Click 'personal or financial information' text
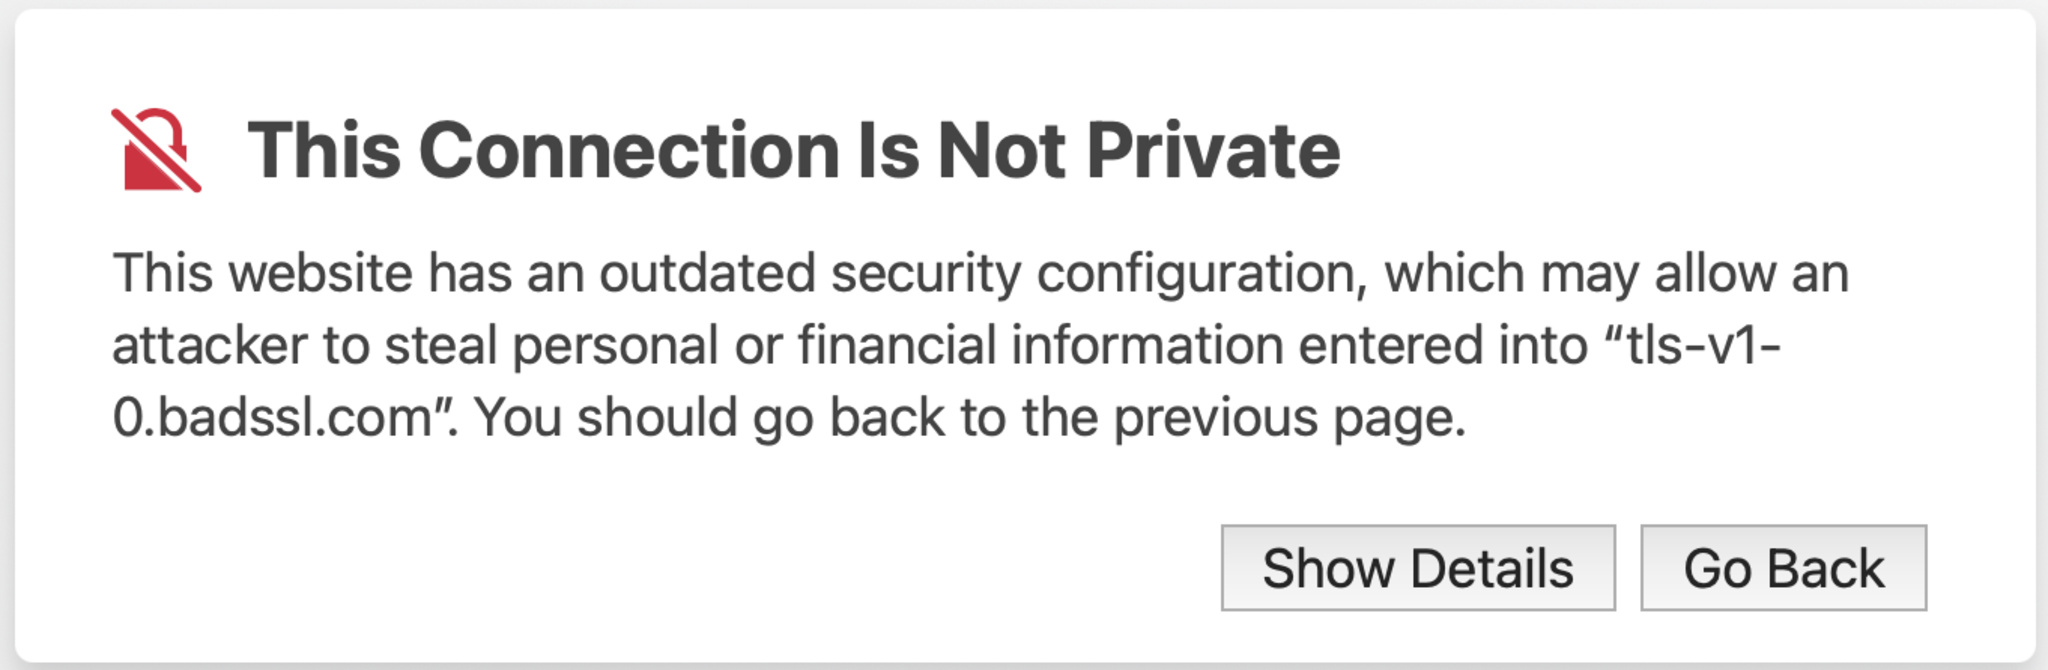Viewport: 2048px width, 670px height. pyautogui.click(x=897, y=345)
